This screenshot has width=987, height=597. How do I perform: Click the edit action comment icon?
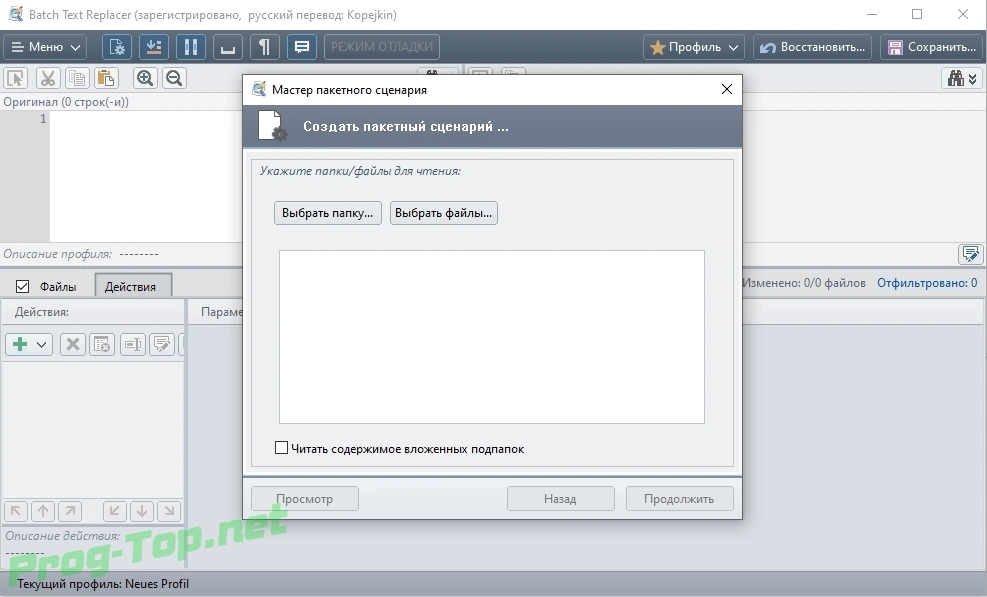point(162,344)
